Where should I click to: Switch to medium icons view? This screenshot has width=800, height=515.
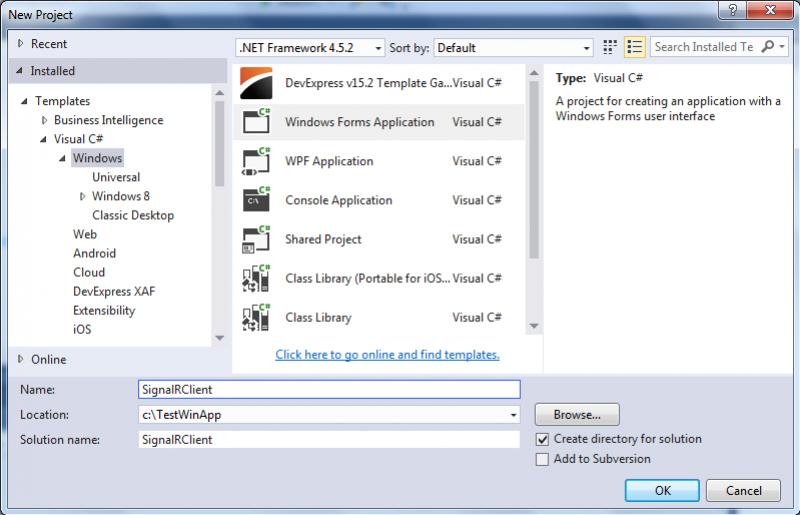tap(610, 47)
